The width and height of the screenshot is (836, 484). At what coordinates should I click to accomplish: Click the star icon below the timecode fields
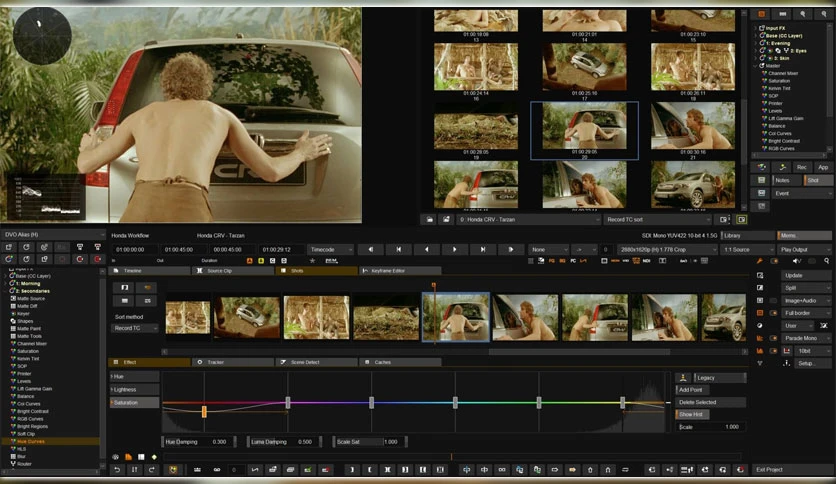tap(312, 261)
